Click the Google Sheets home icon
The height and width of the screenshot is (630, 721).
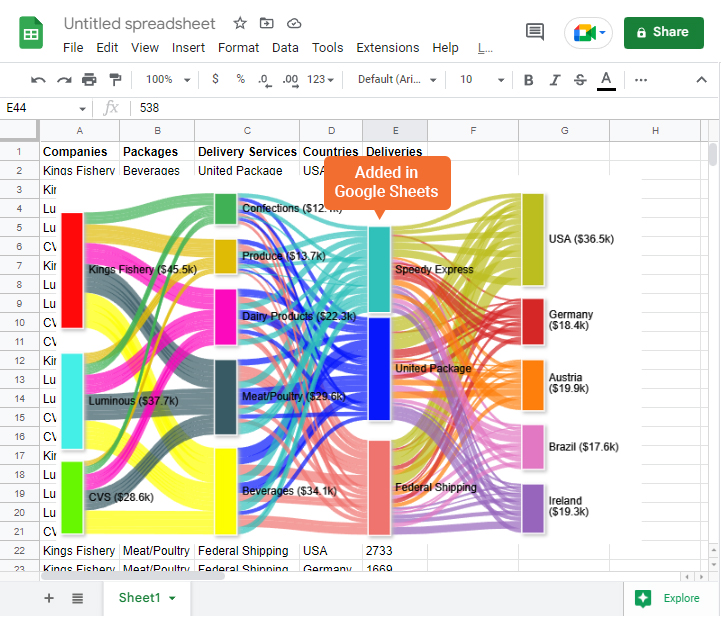tap(31, 32)
